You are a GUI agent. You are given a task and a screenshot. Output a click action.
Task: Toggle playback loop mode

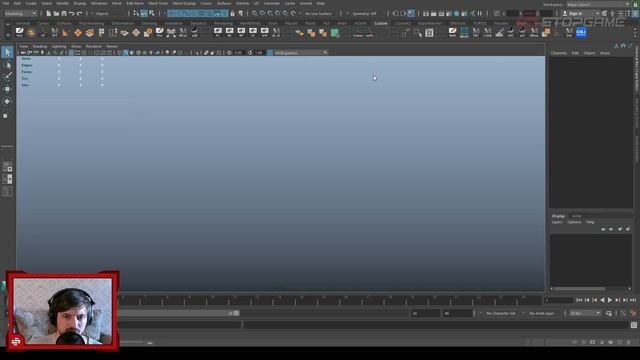point(609,313)
